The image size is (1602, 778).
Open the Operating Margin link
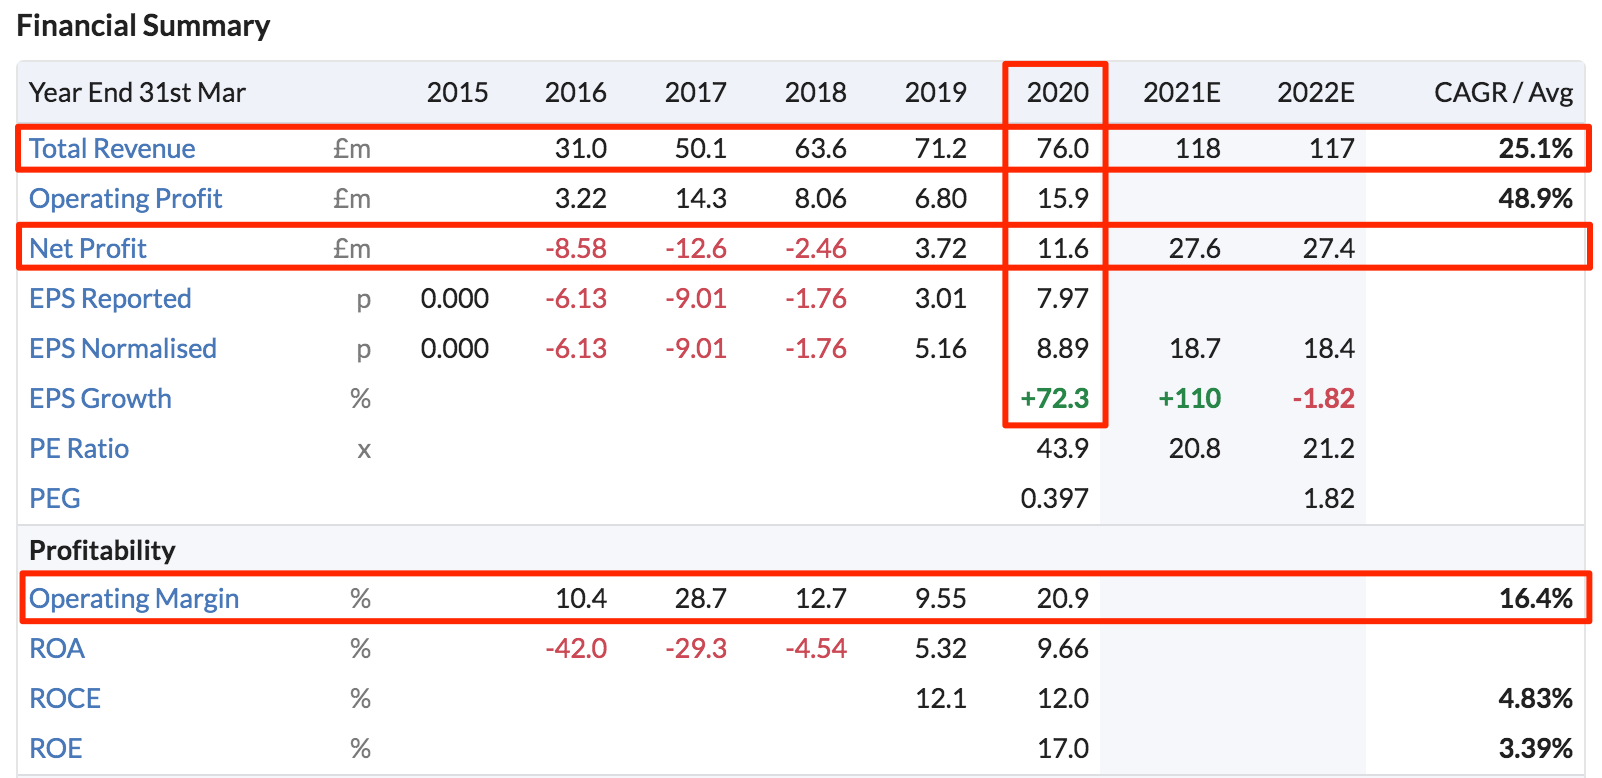[x=134, y=598]
